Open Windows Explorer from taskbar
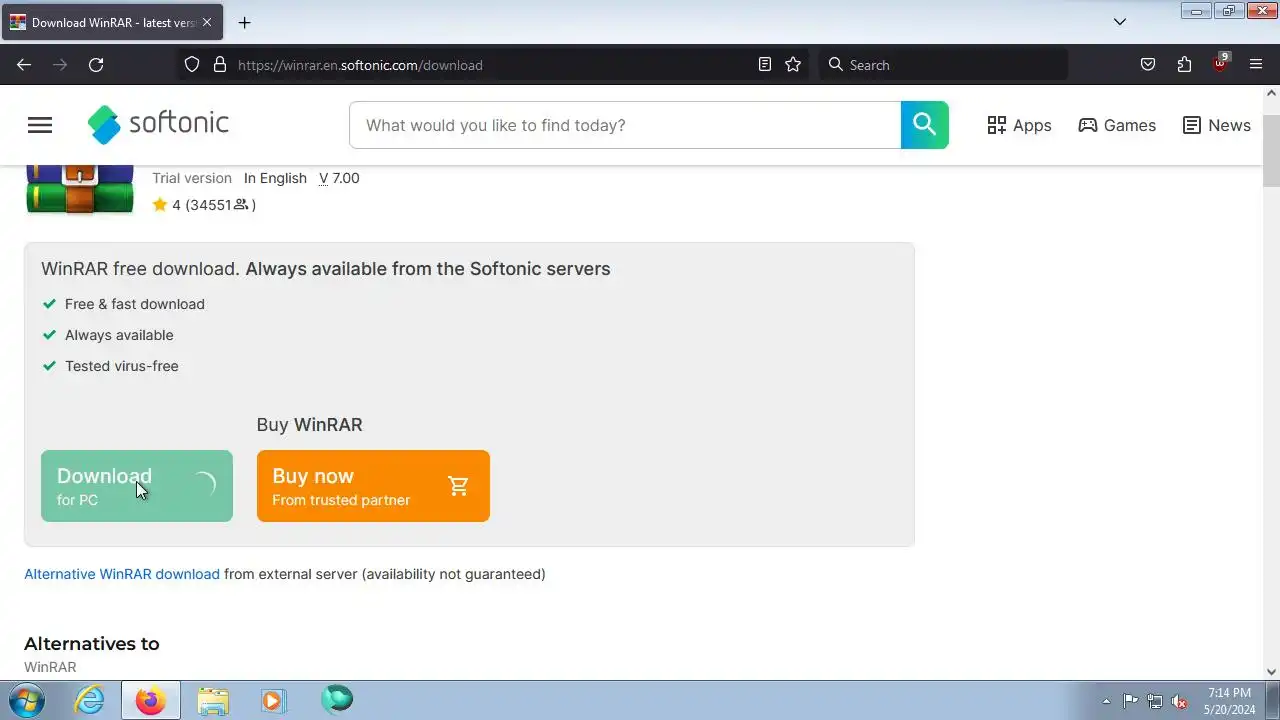 pos(213,700)
